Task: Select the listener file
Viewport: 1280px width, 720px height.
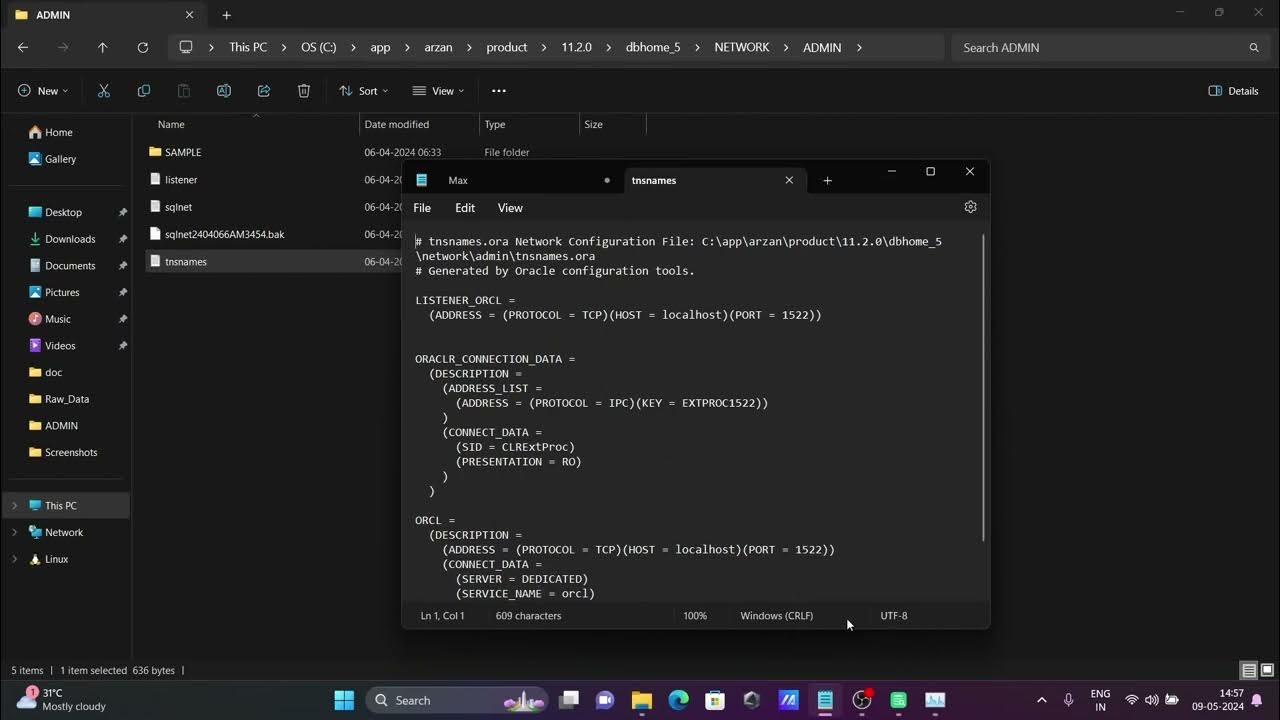Action: 181,180
